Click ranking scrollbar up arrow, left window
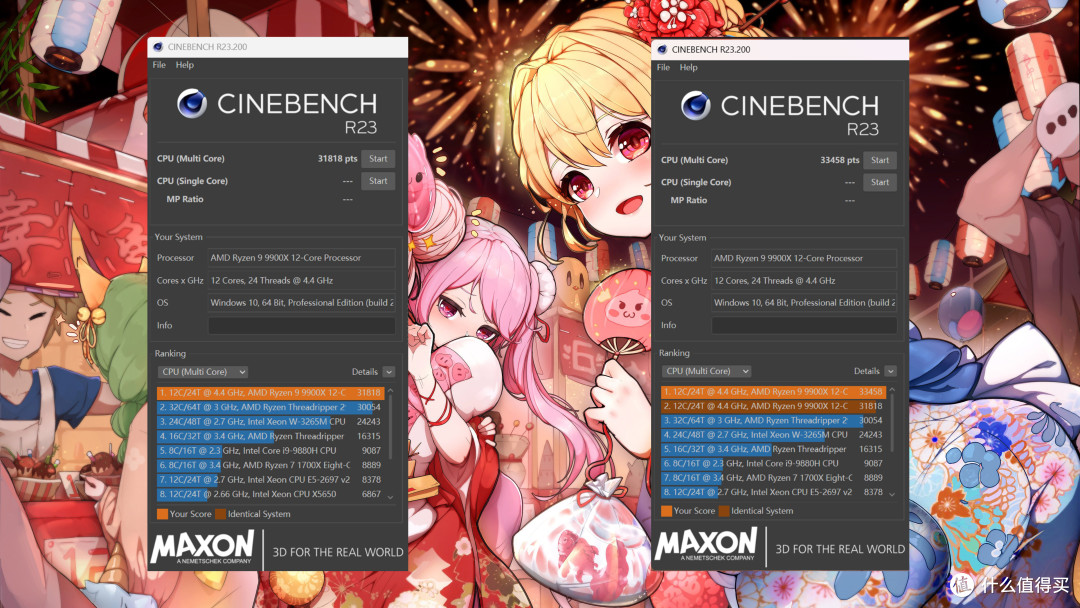Viewport: 1080px width, 608px height. tap(391, 391)
